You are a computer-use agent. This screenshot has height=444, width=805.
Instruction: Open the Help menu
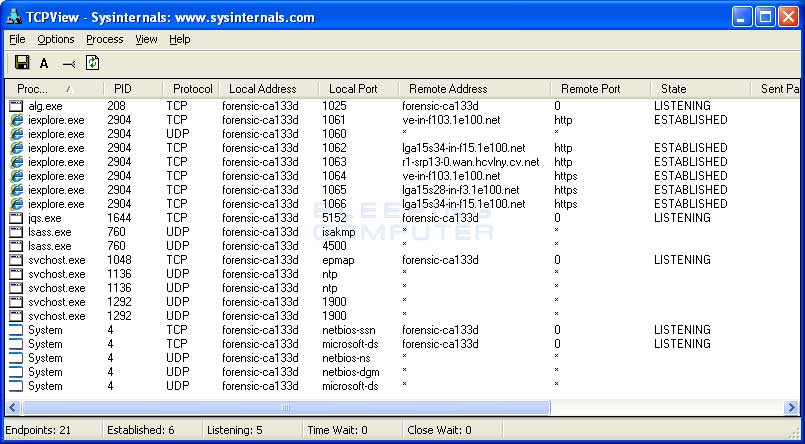click(180, 40)
